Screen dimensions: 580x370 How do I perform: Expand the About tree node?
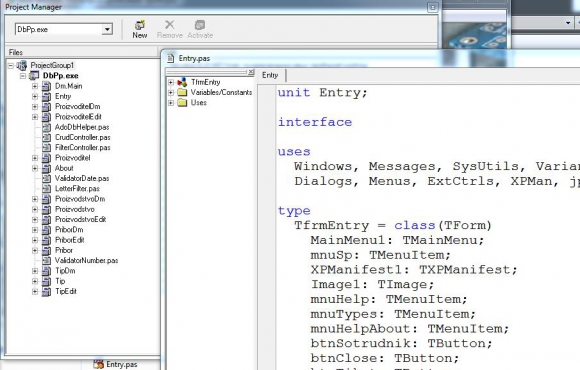click(35, 168)
